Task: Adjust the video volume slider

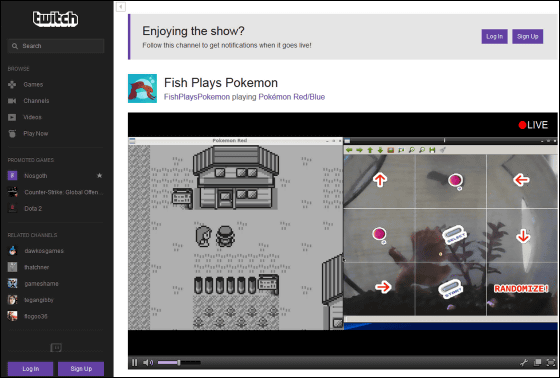Action: (179, 363)
